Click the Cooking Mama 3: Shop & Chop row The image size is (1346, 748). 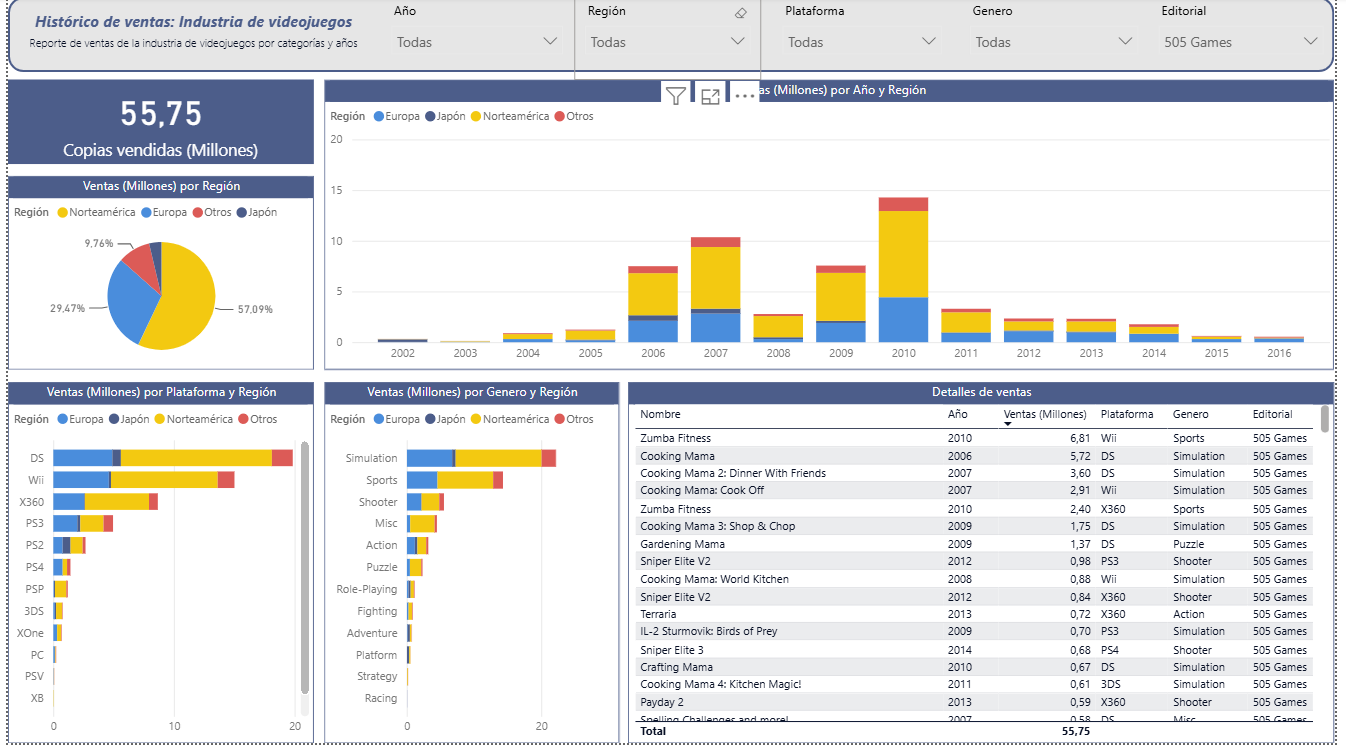coord(974,526)
